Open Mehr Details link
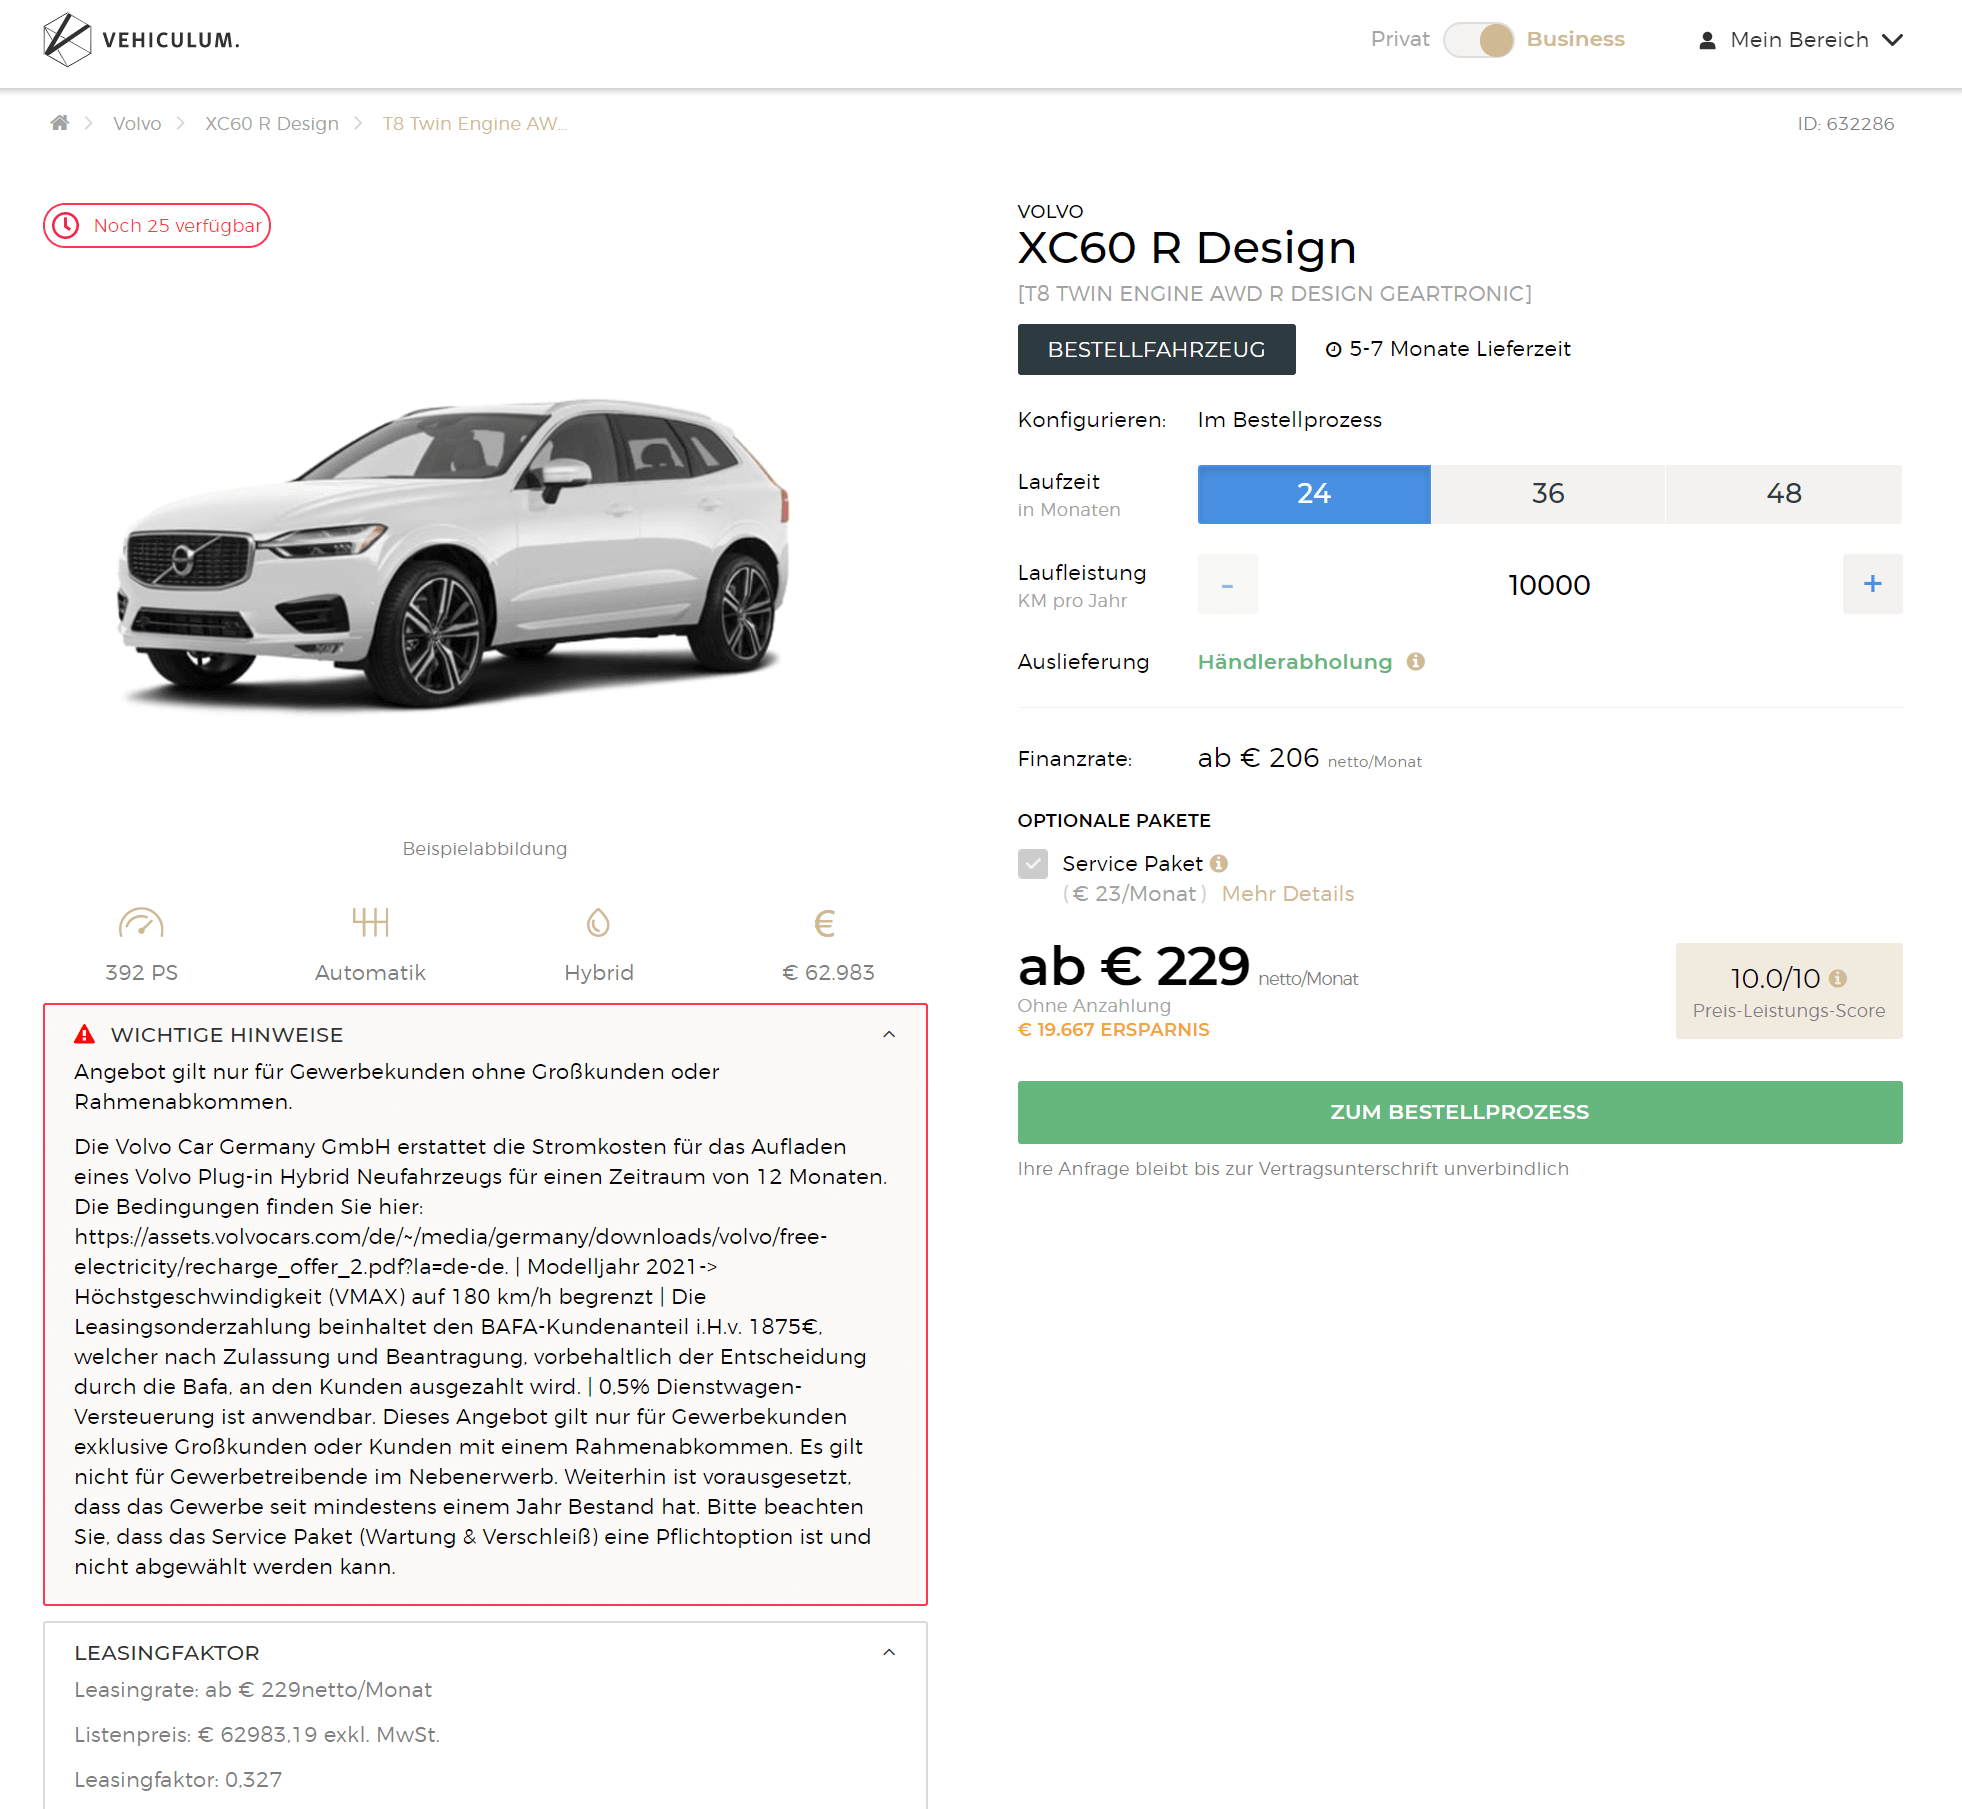Viewport: 1962px width, 1809px height. (x=1288, y=894)
